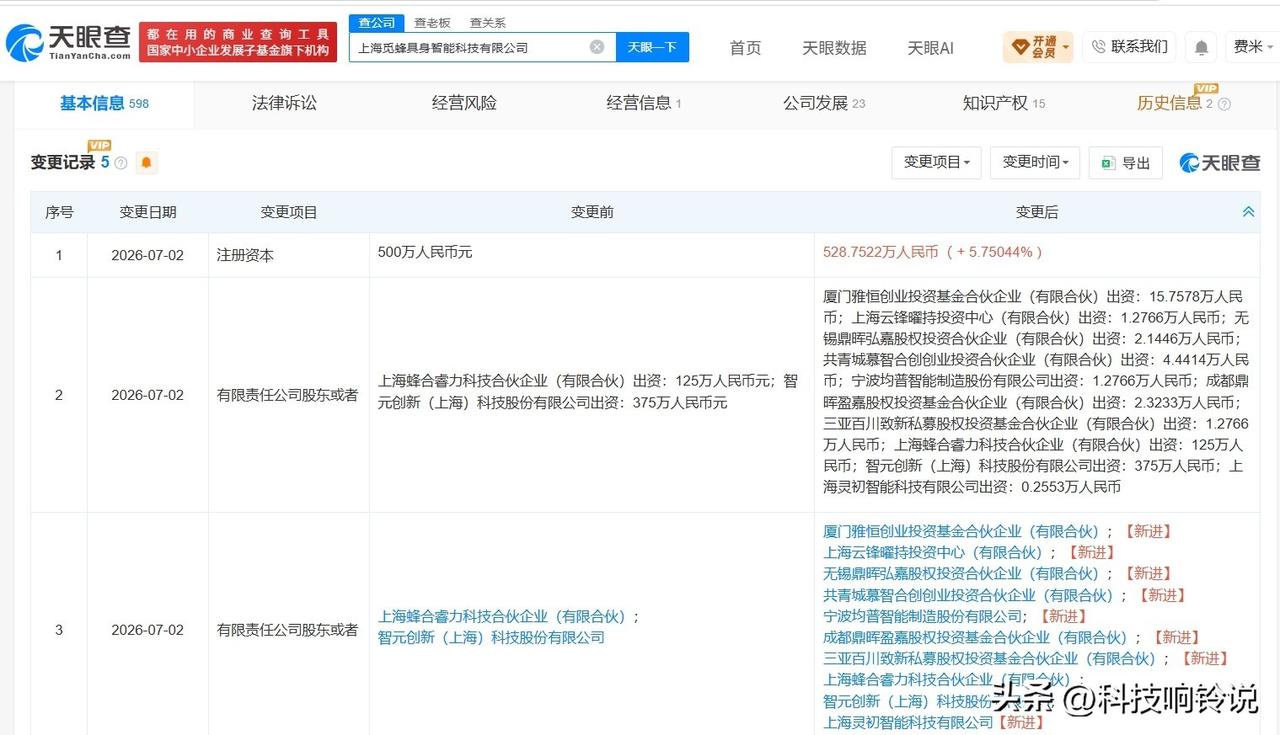Switch to the 经营信息 tab
The width and height of the screenshot is (1280, 735).
[644, 103]
